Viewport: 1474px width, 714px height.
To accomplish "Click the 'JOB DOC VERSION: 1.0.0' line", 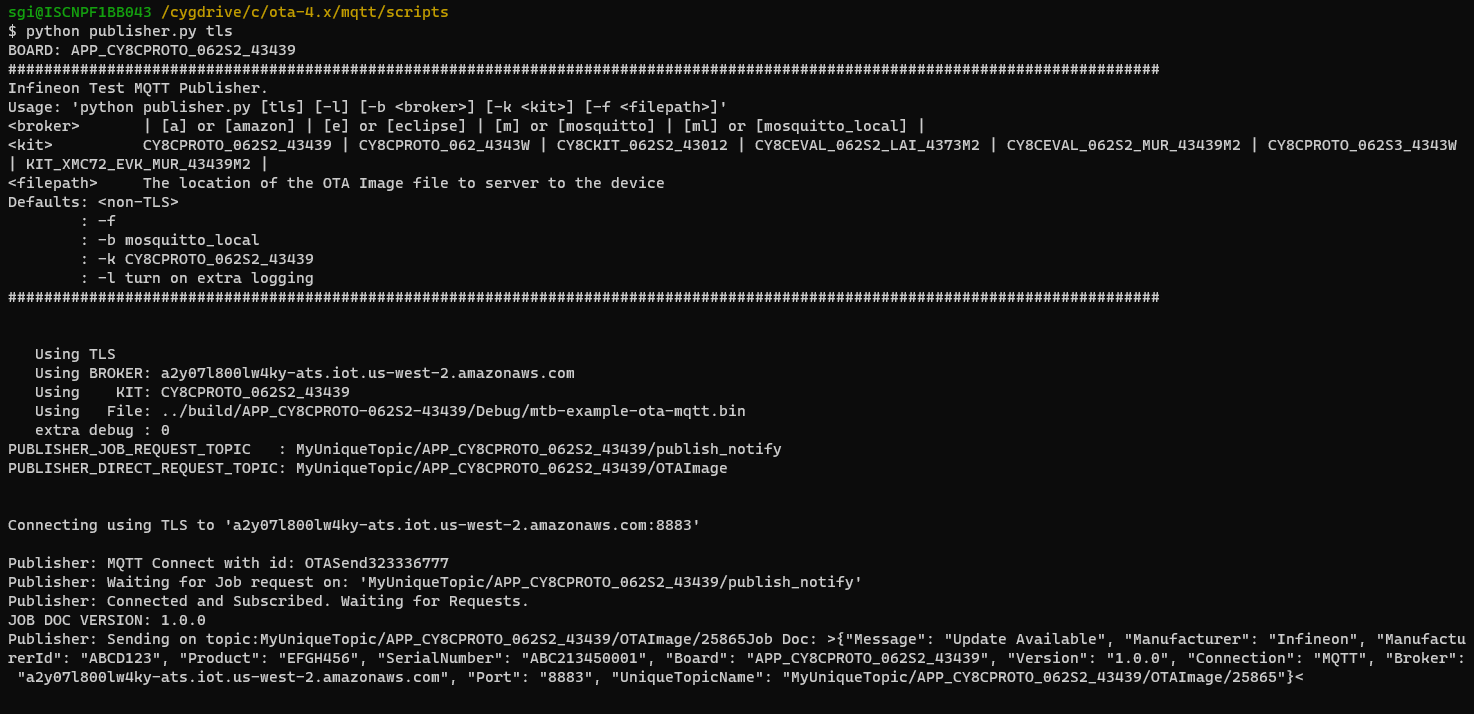I will pyautogui.click(x=107, y=620).
